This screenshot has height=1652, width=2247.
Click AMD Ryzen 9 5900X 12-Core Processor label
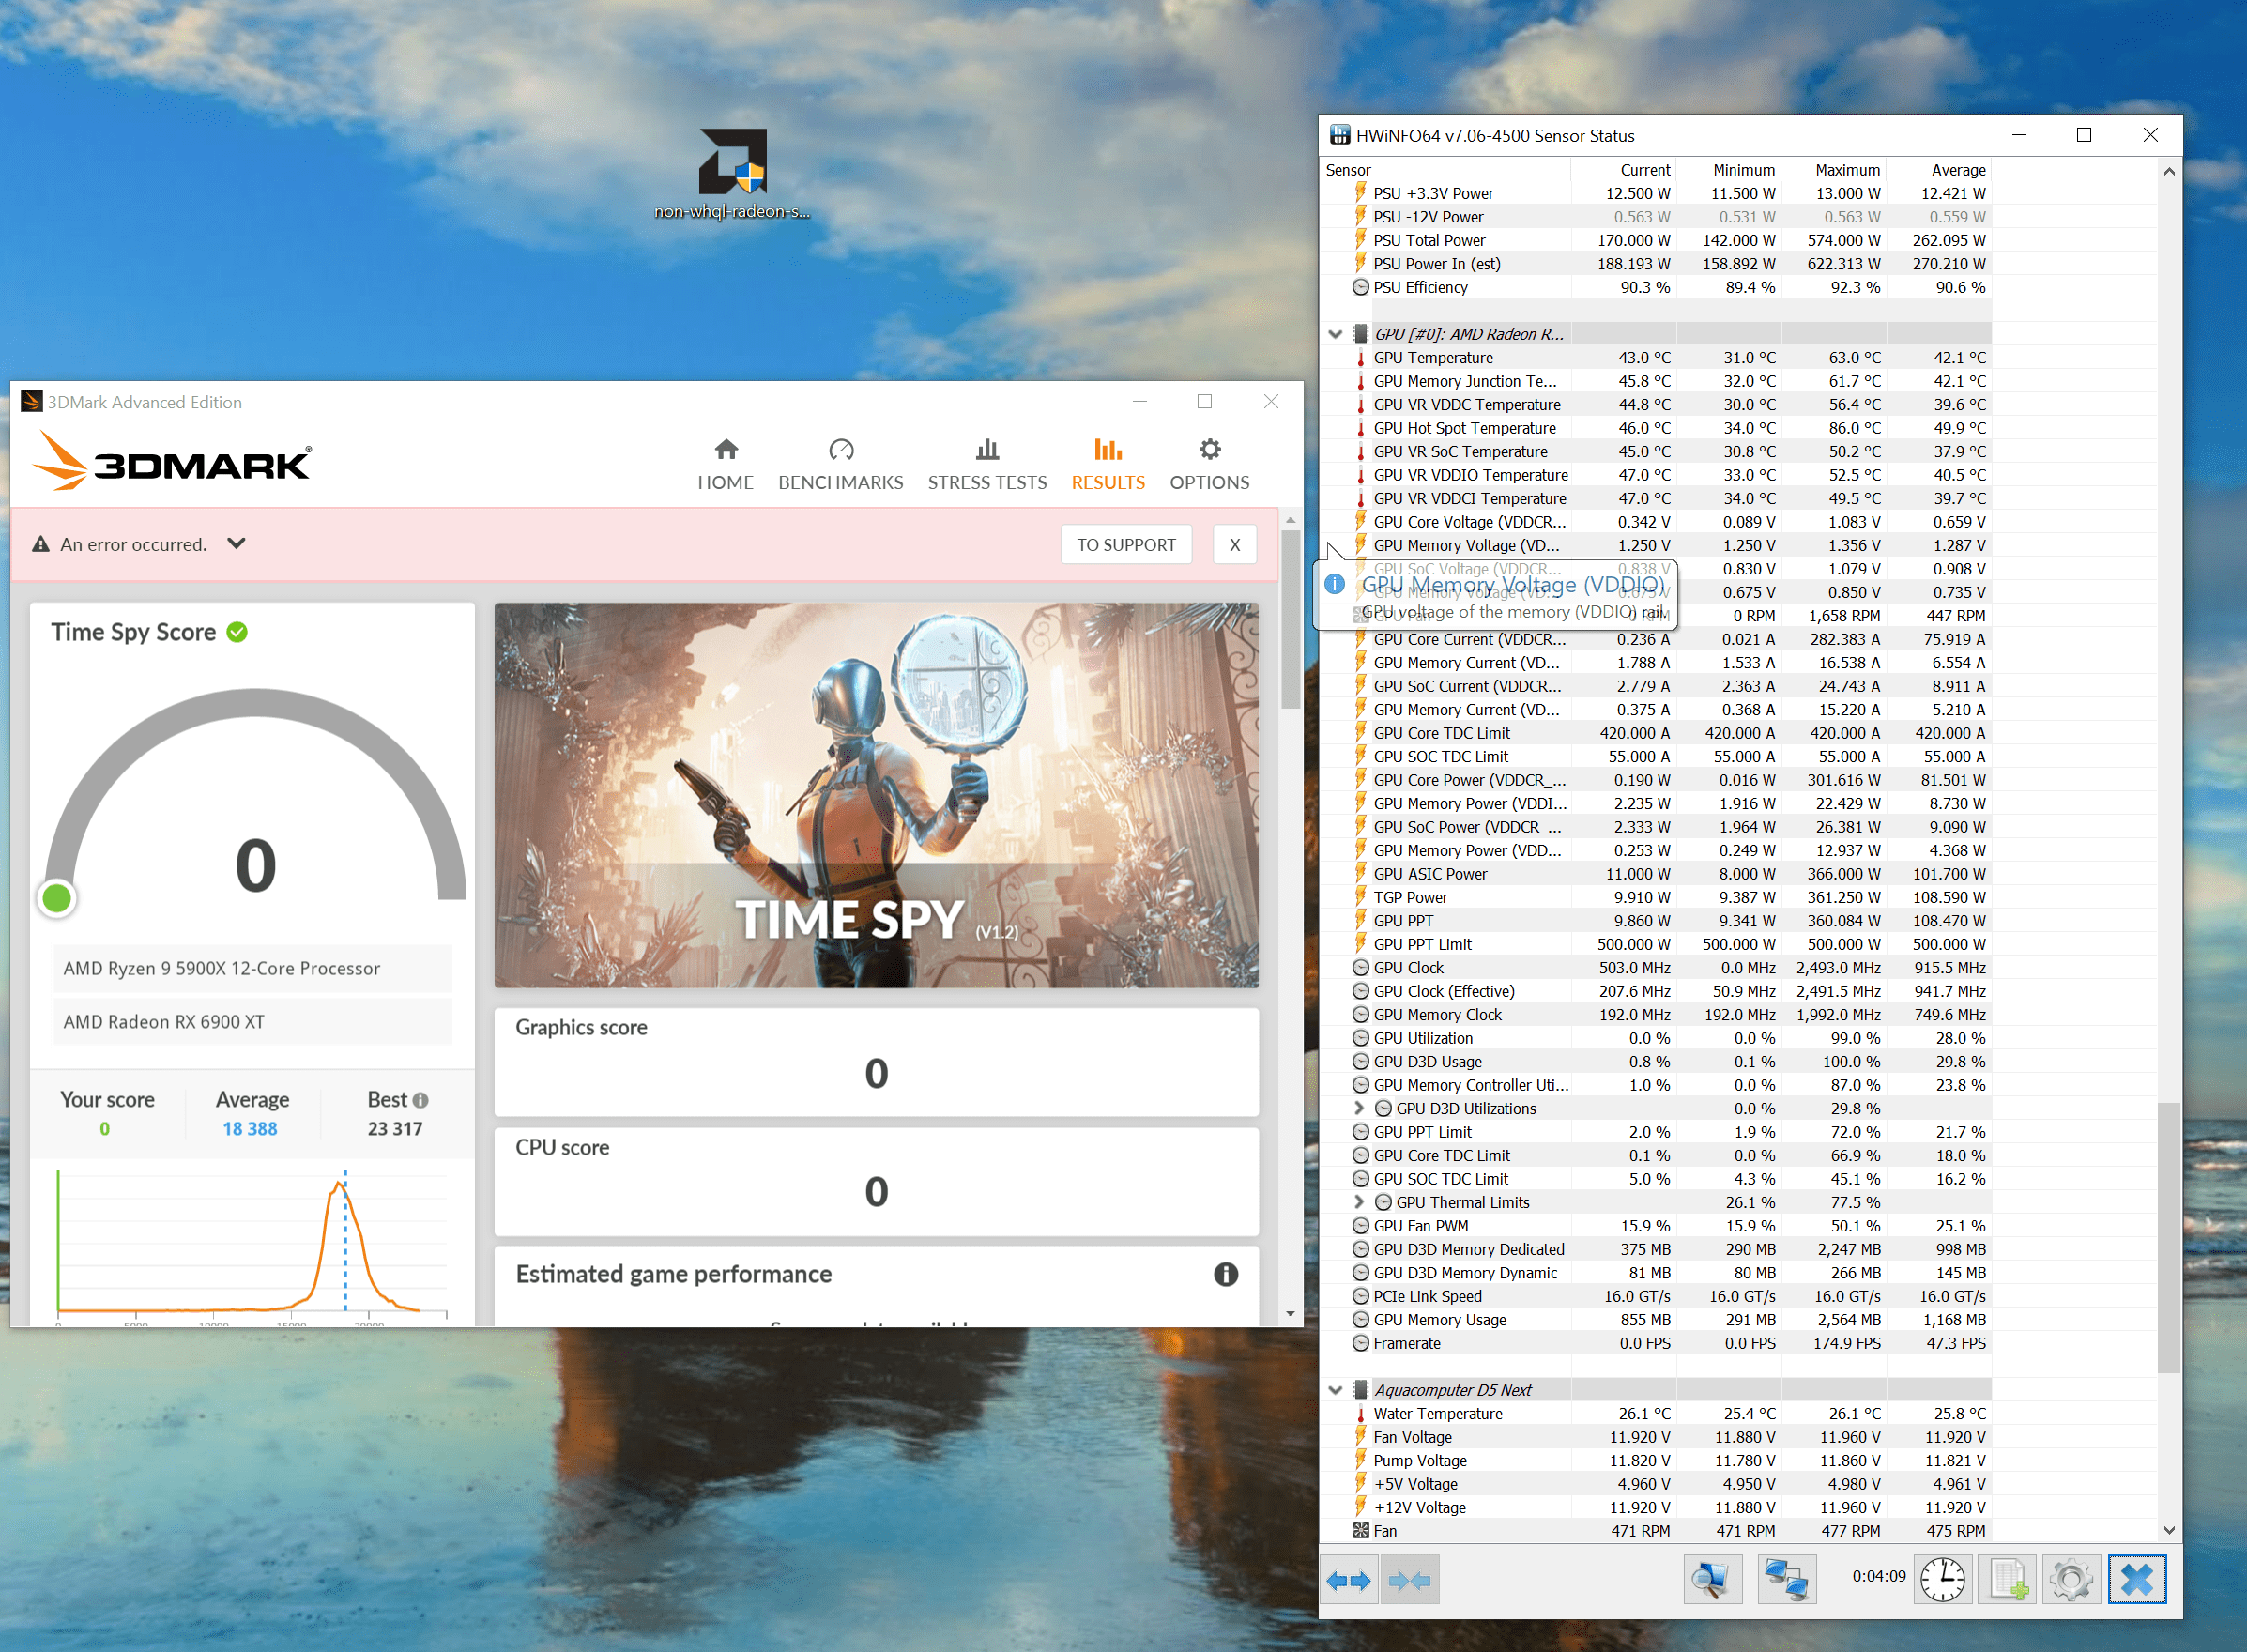222,968
